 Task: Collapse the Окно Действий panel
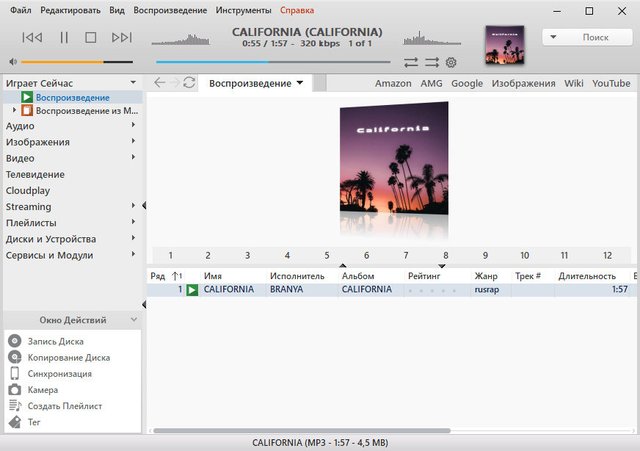pyautogui.click(x=133, y=320)
